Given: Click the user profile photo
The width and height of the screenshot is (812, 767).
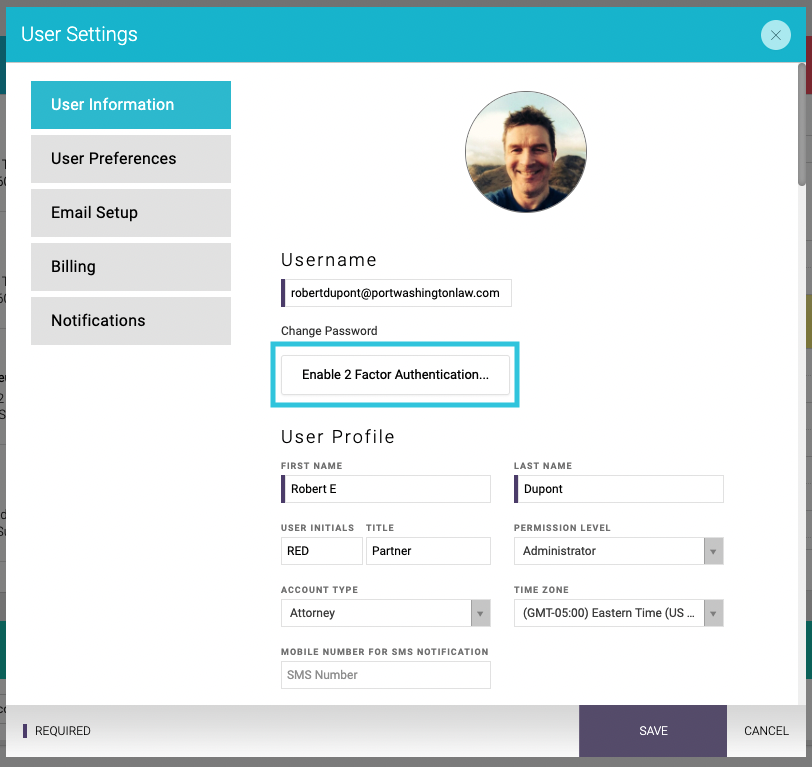Looking at the screenshot, I should [x=526, y=152].
